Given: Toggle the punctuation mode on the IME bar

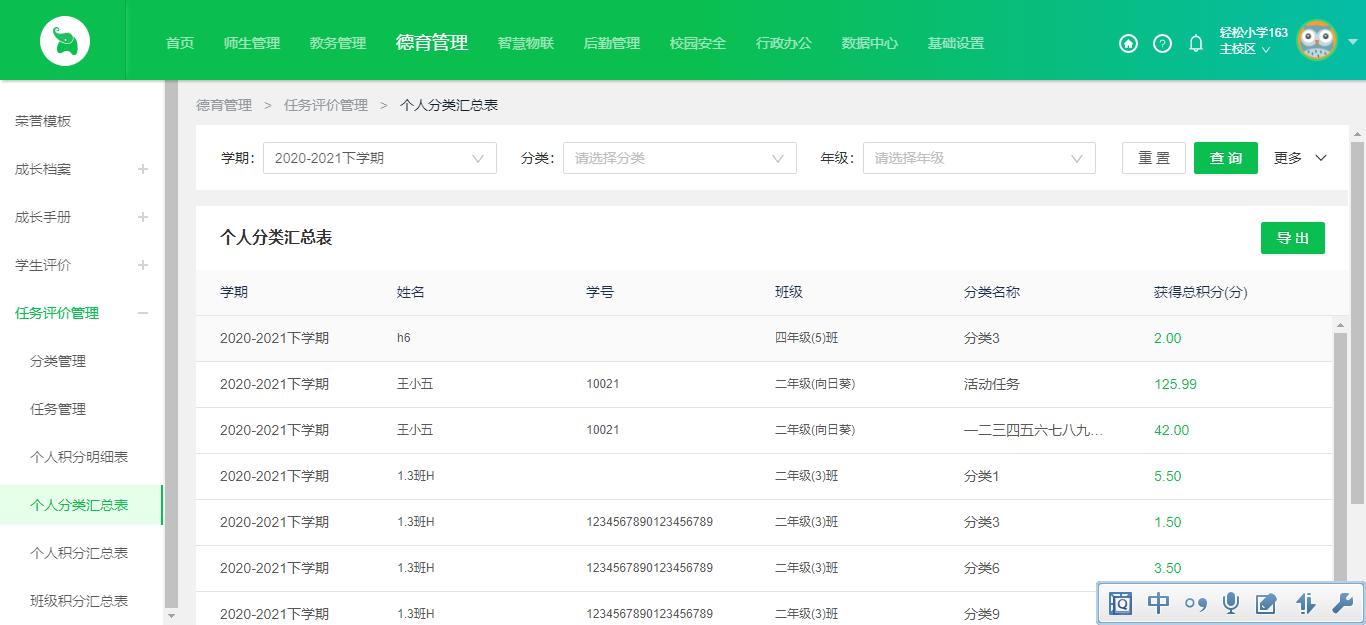Looking at the screenshot, I should (x=1194, y=604).
